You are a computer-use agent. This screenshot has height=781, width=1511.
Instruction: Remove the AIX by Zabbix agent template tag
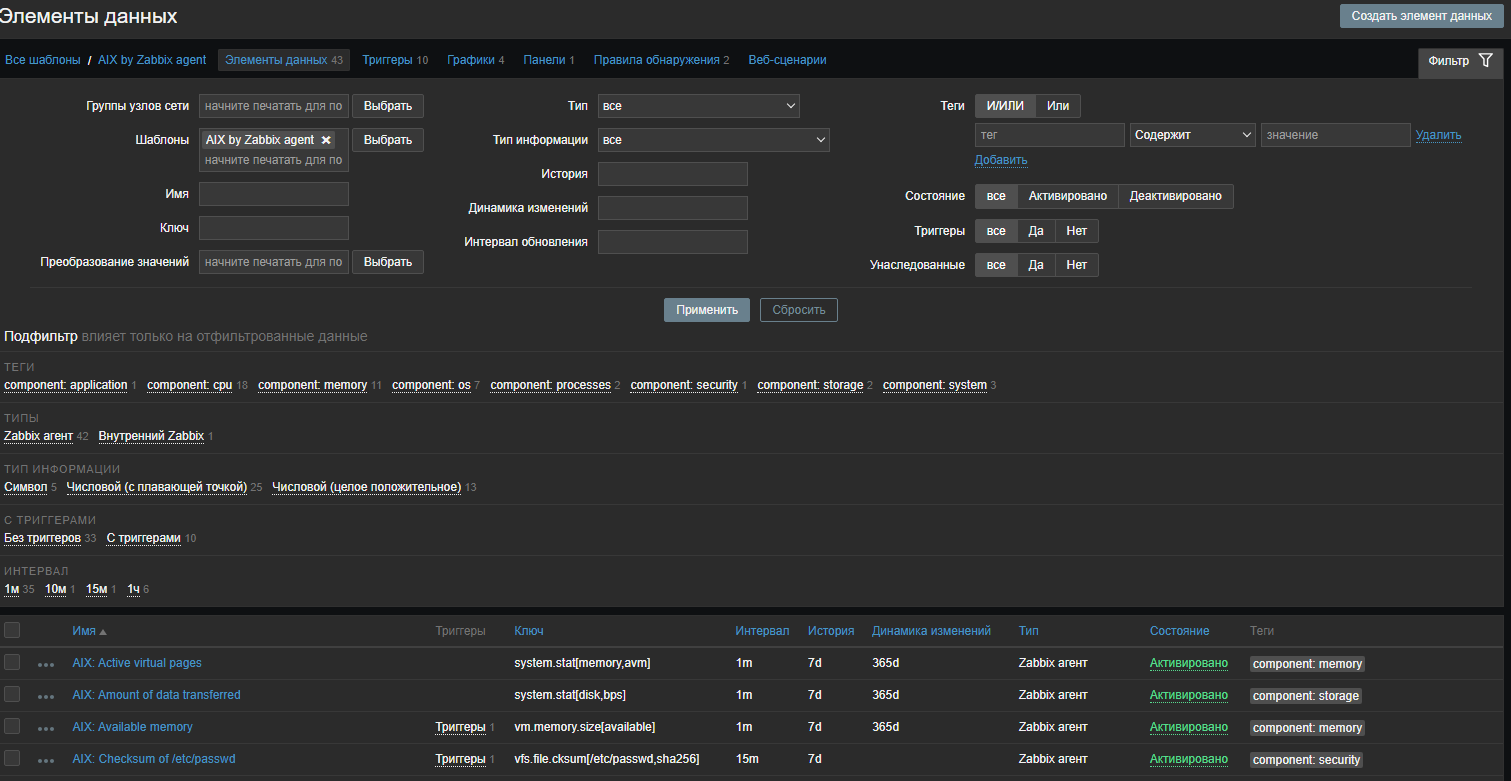pos(326,140)
